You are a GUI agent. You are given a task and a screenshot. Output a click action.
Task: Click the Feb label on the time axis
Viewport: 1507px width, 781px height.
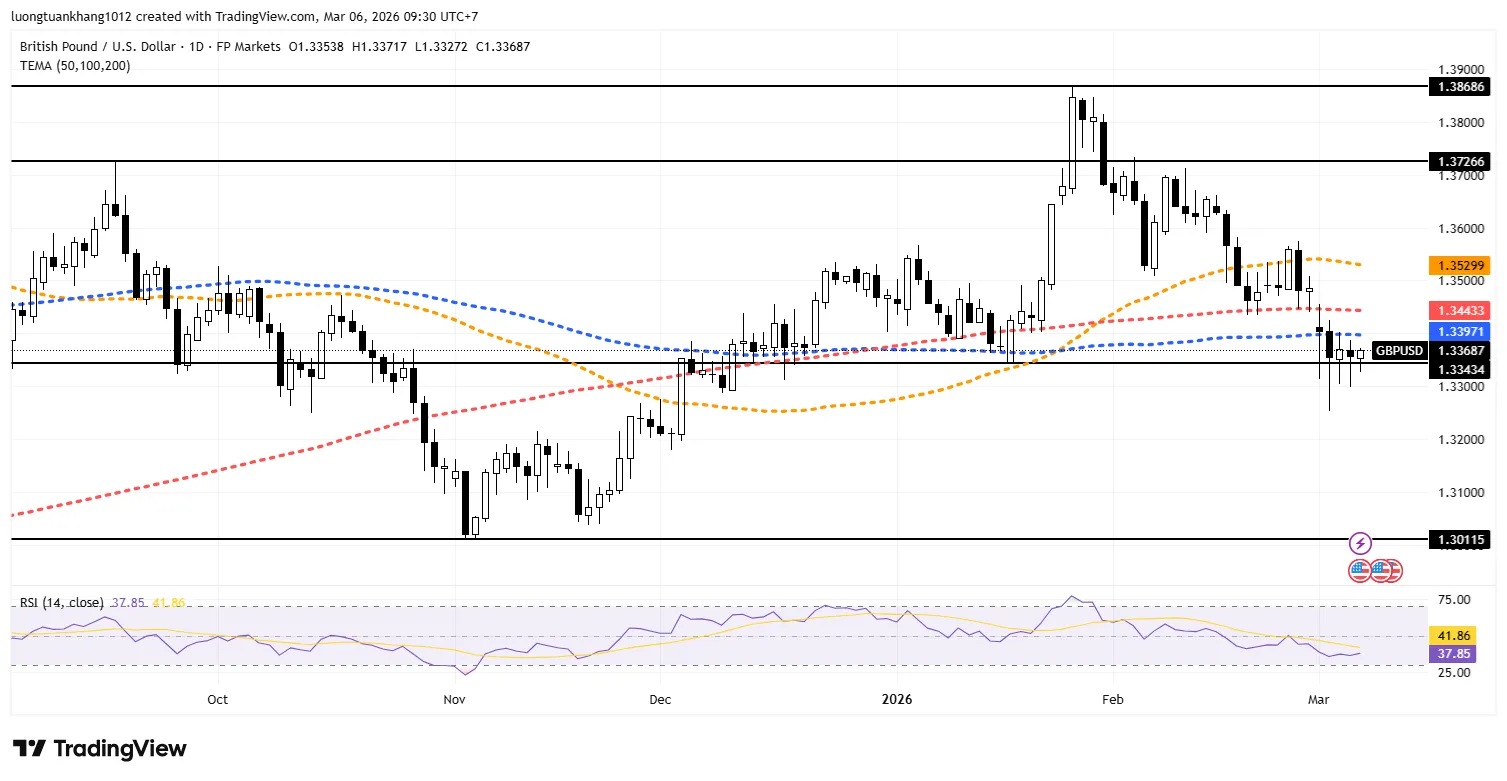1111,699
